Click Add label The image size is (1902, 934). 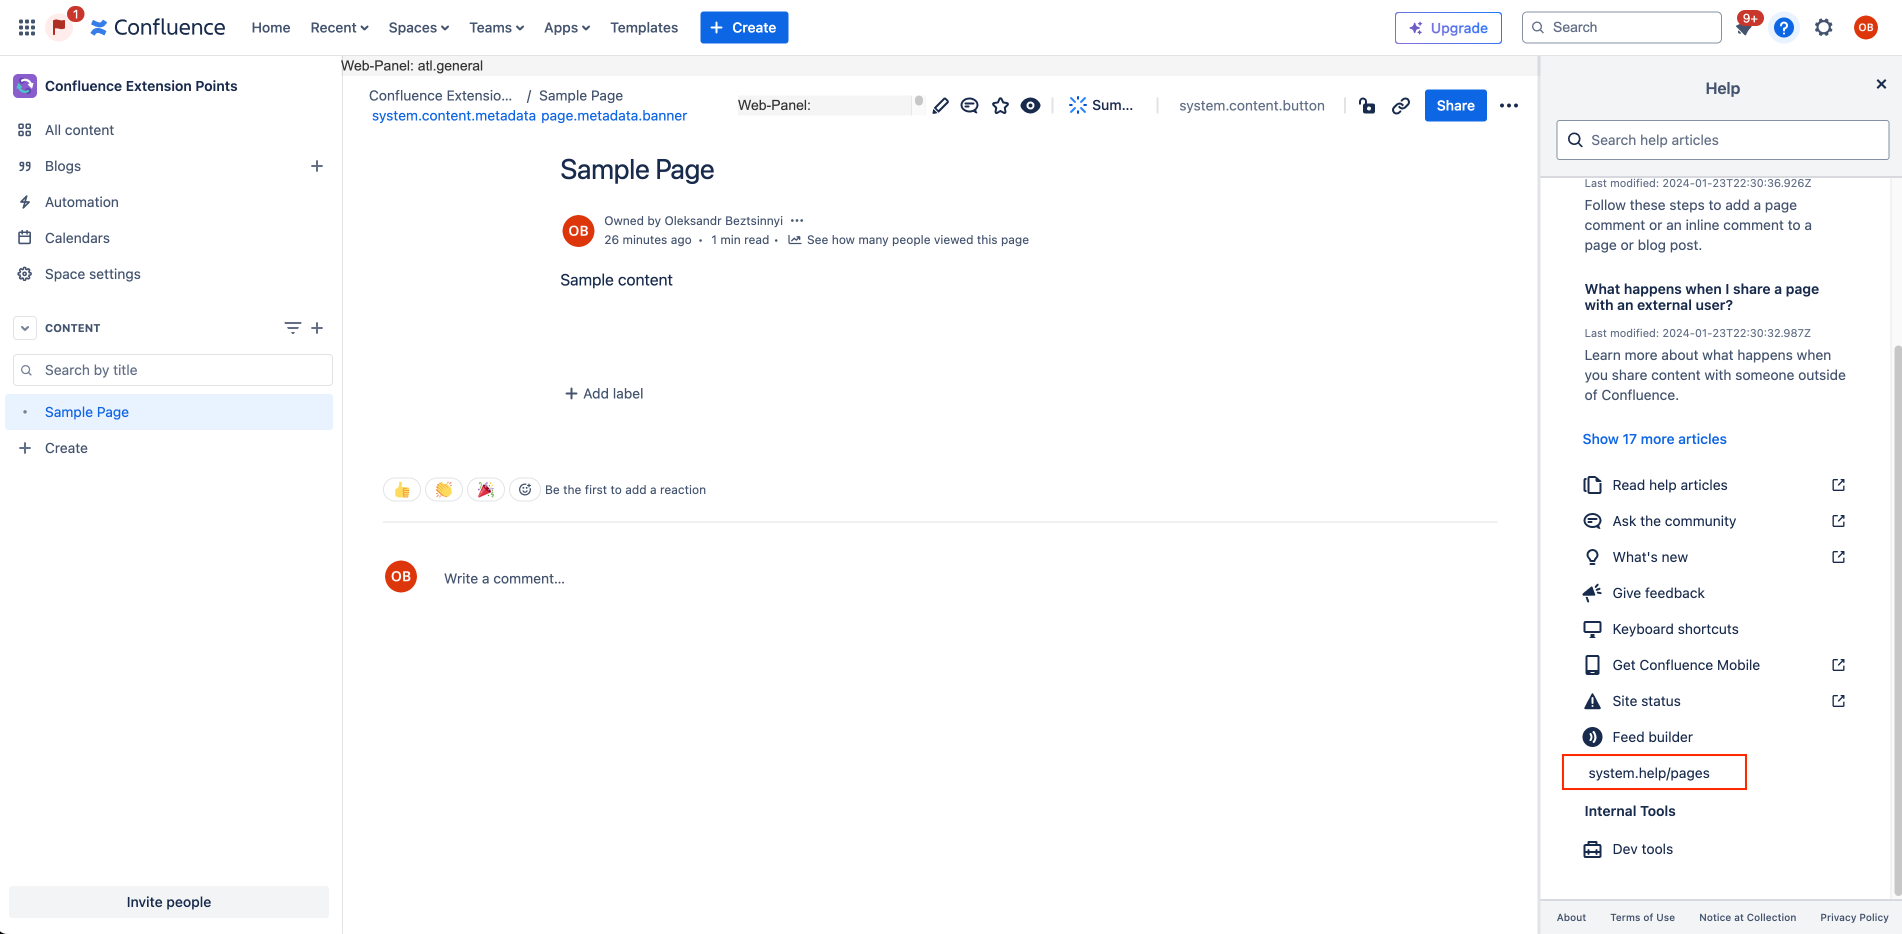click(604, 394)
